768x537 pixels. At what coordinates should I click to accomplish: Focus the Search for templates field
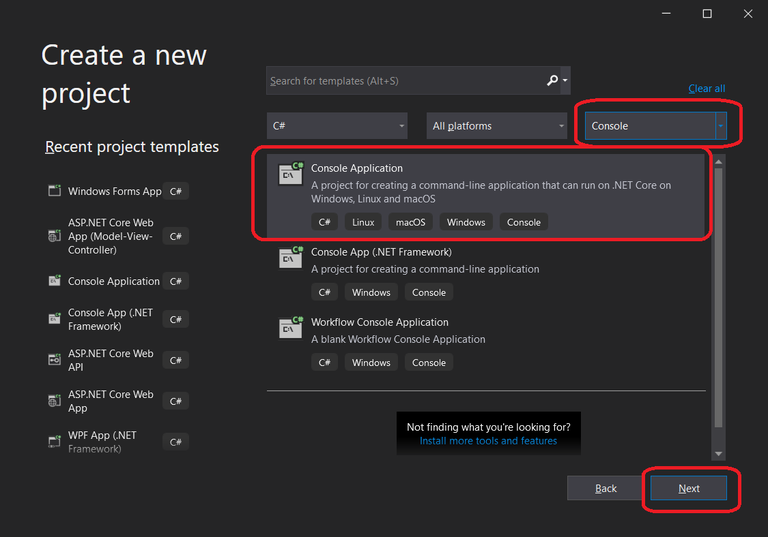[x=405, y=81]
